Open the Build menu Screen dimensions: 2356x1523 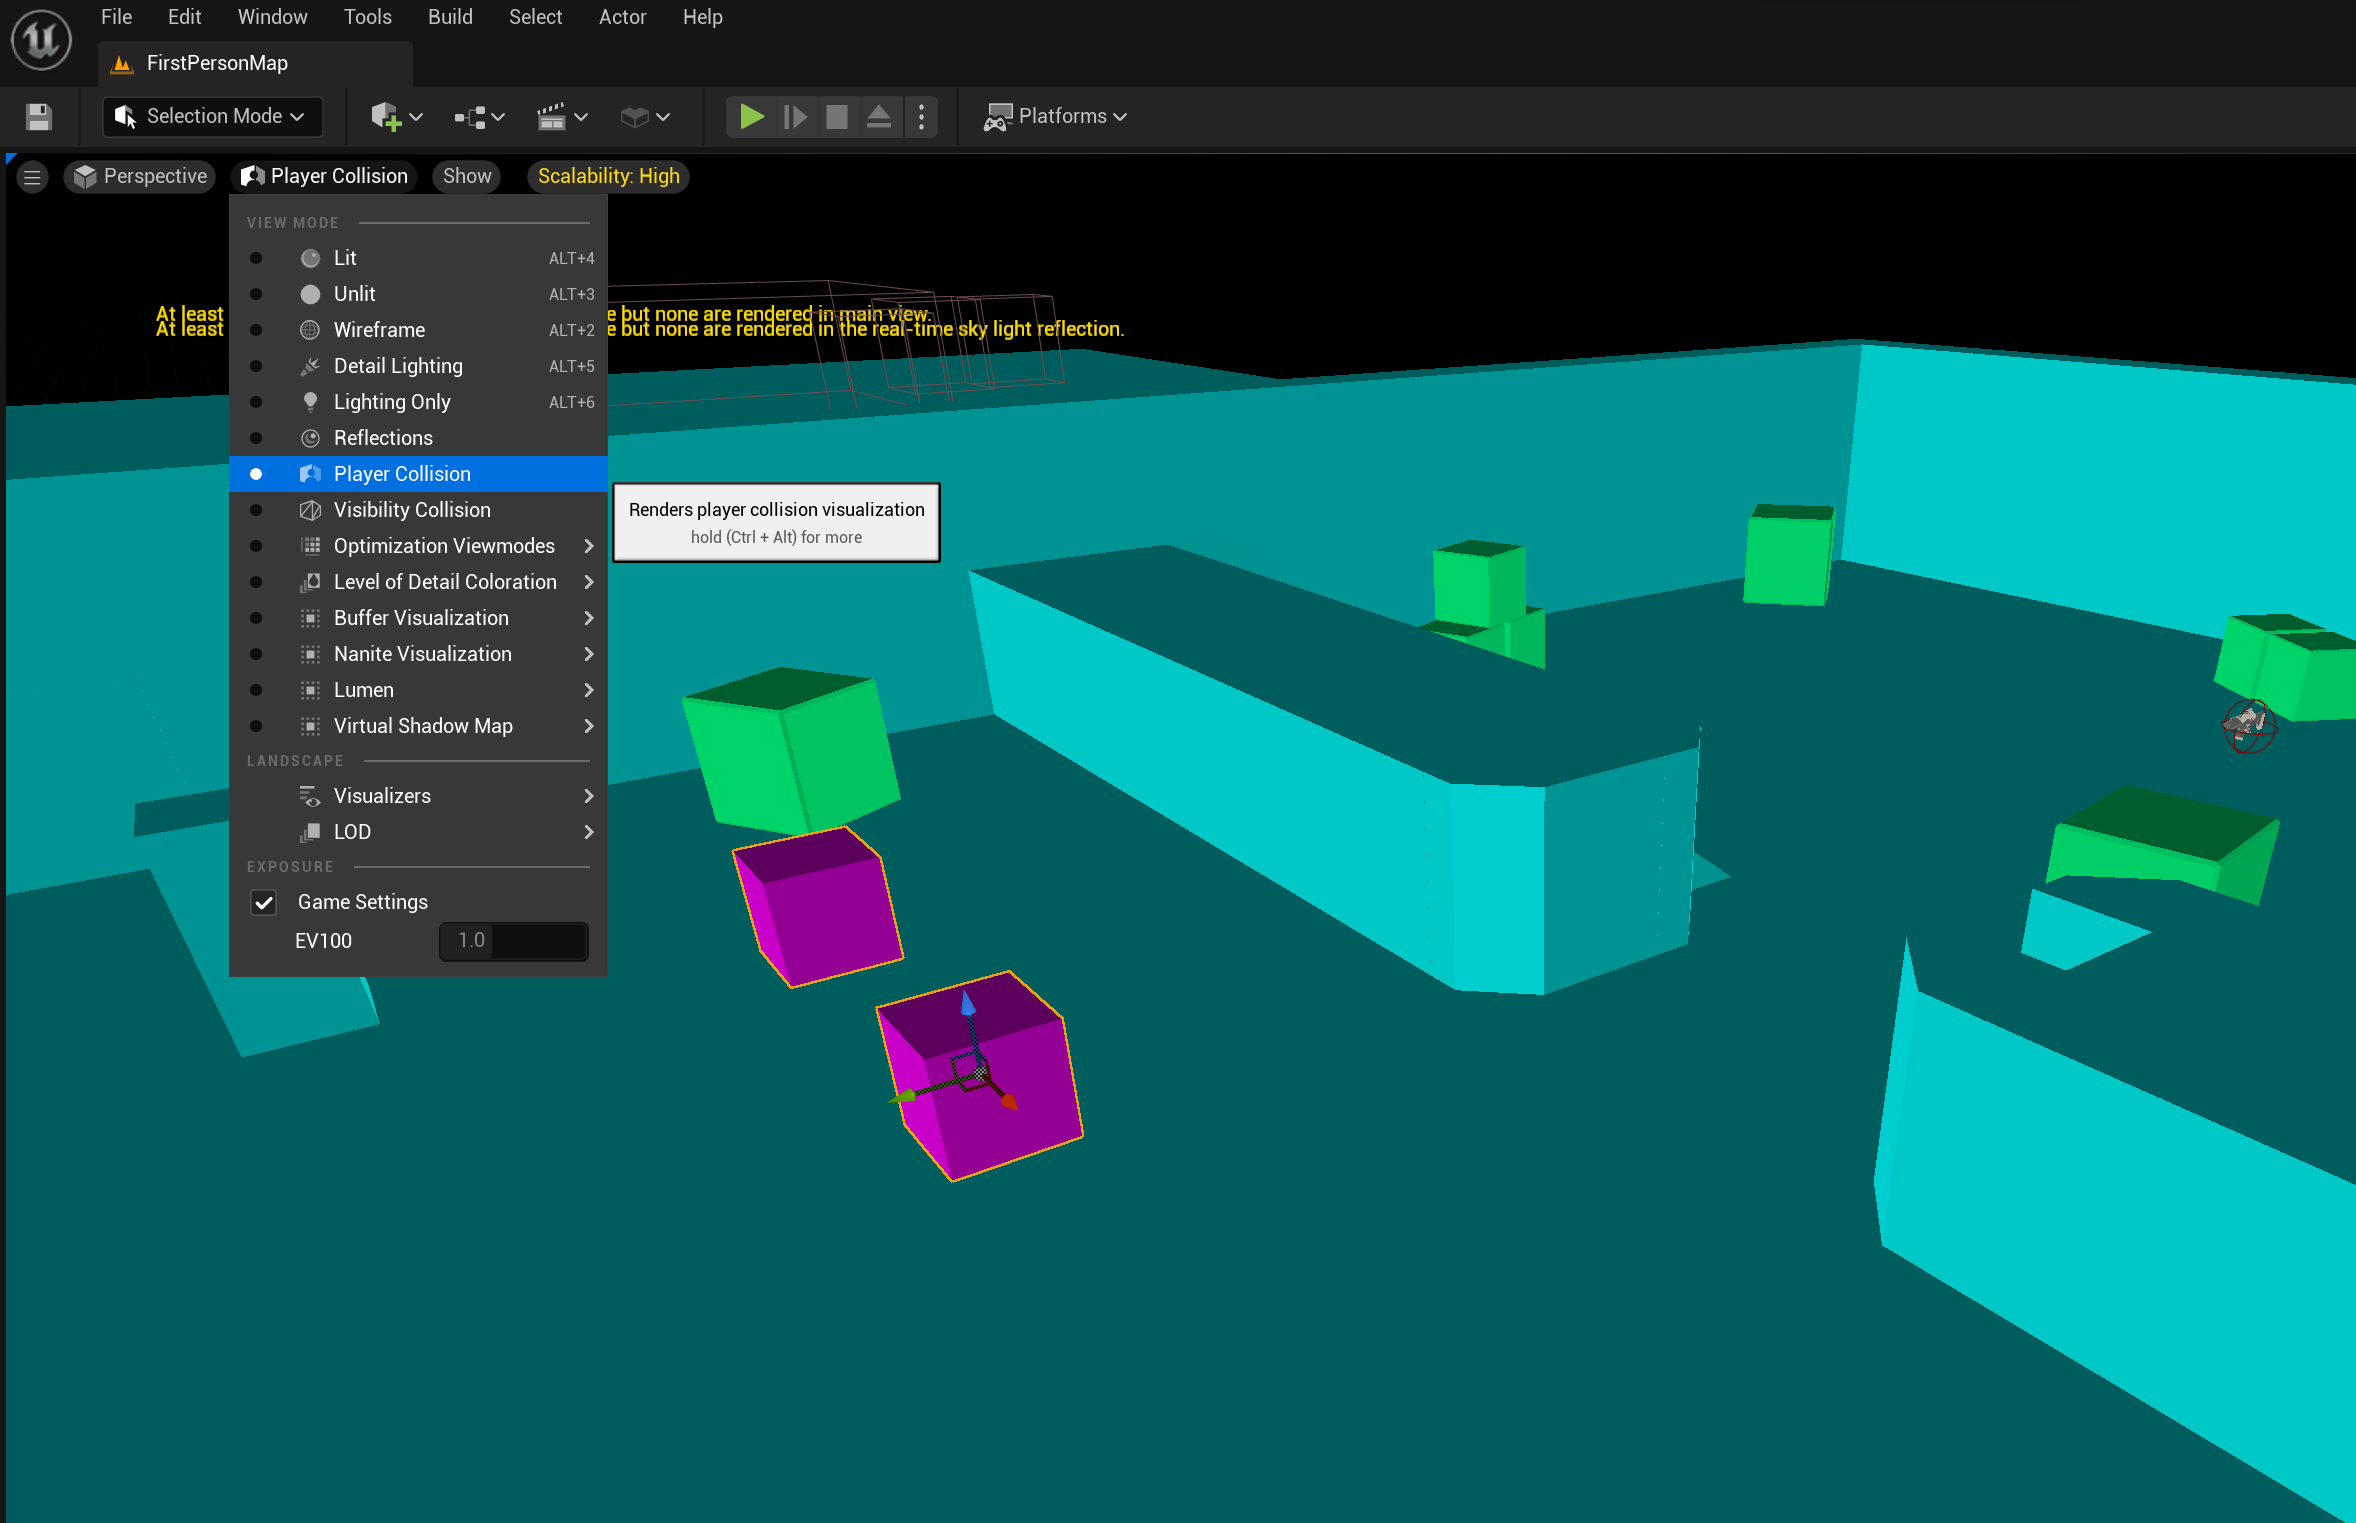click(x=450, y=17)
